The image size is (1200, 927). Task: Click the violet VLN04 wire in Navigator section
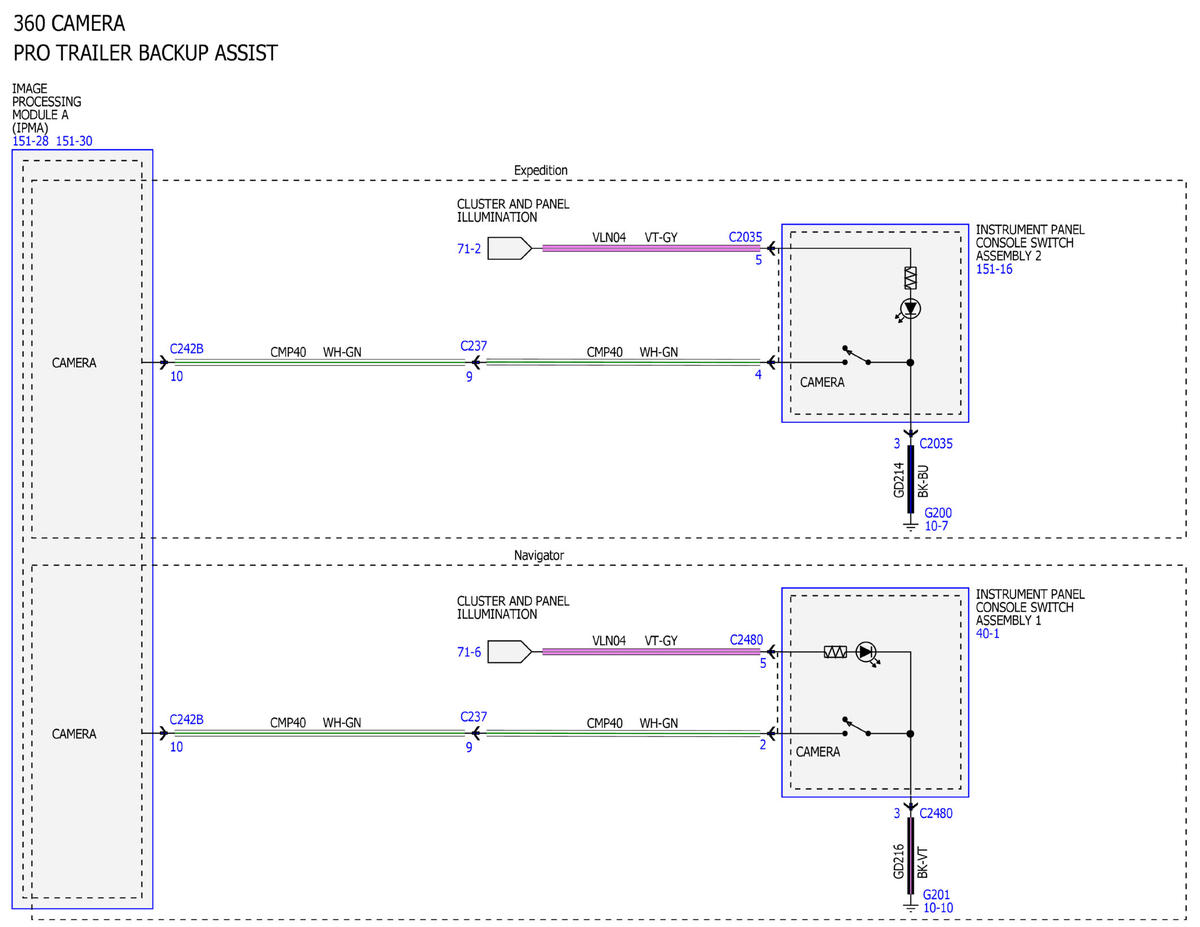pos(651,652)
